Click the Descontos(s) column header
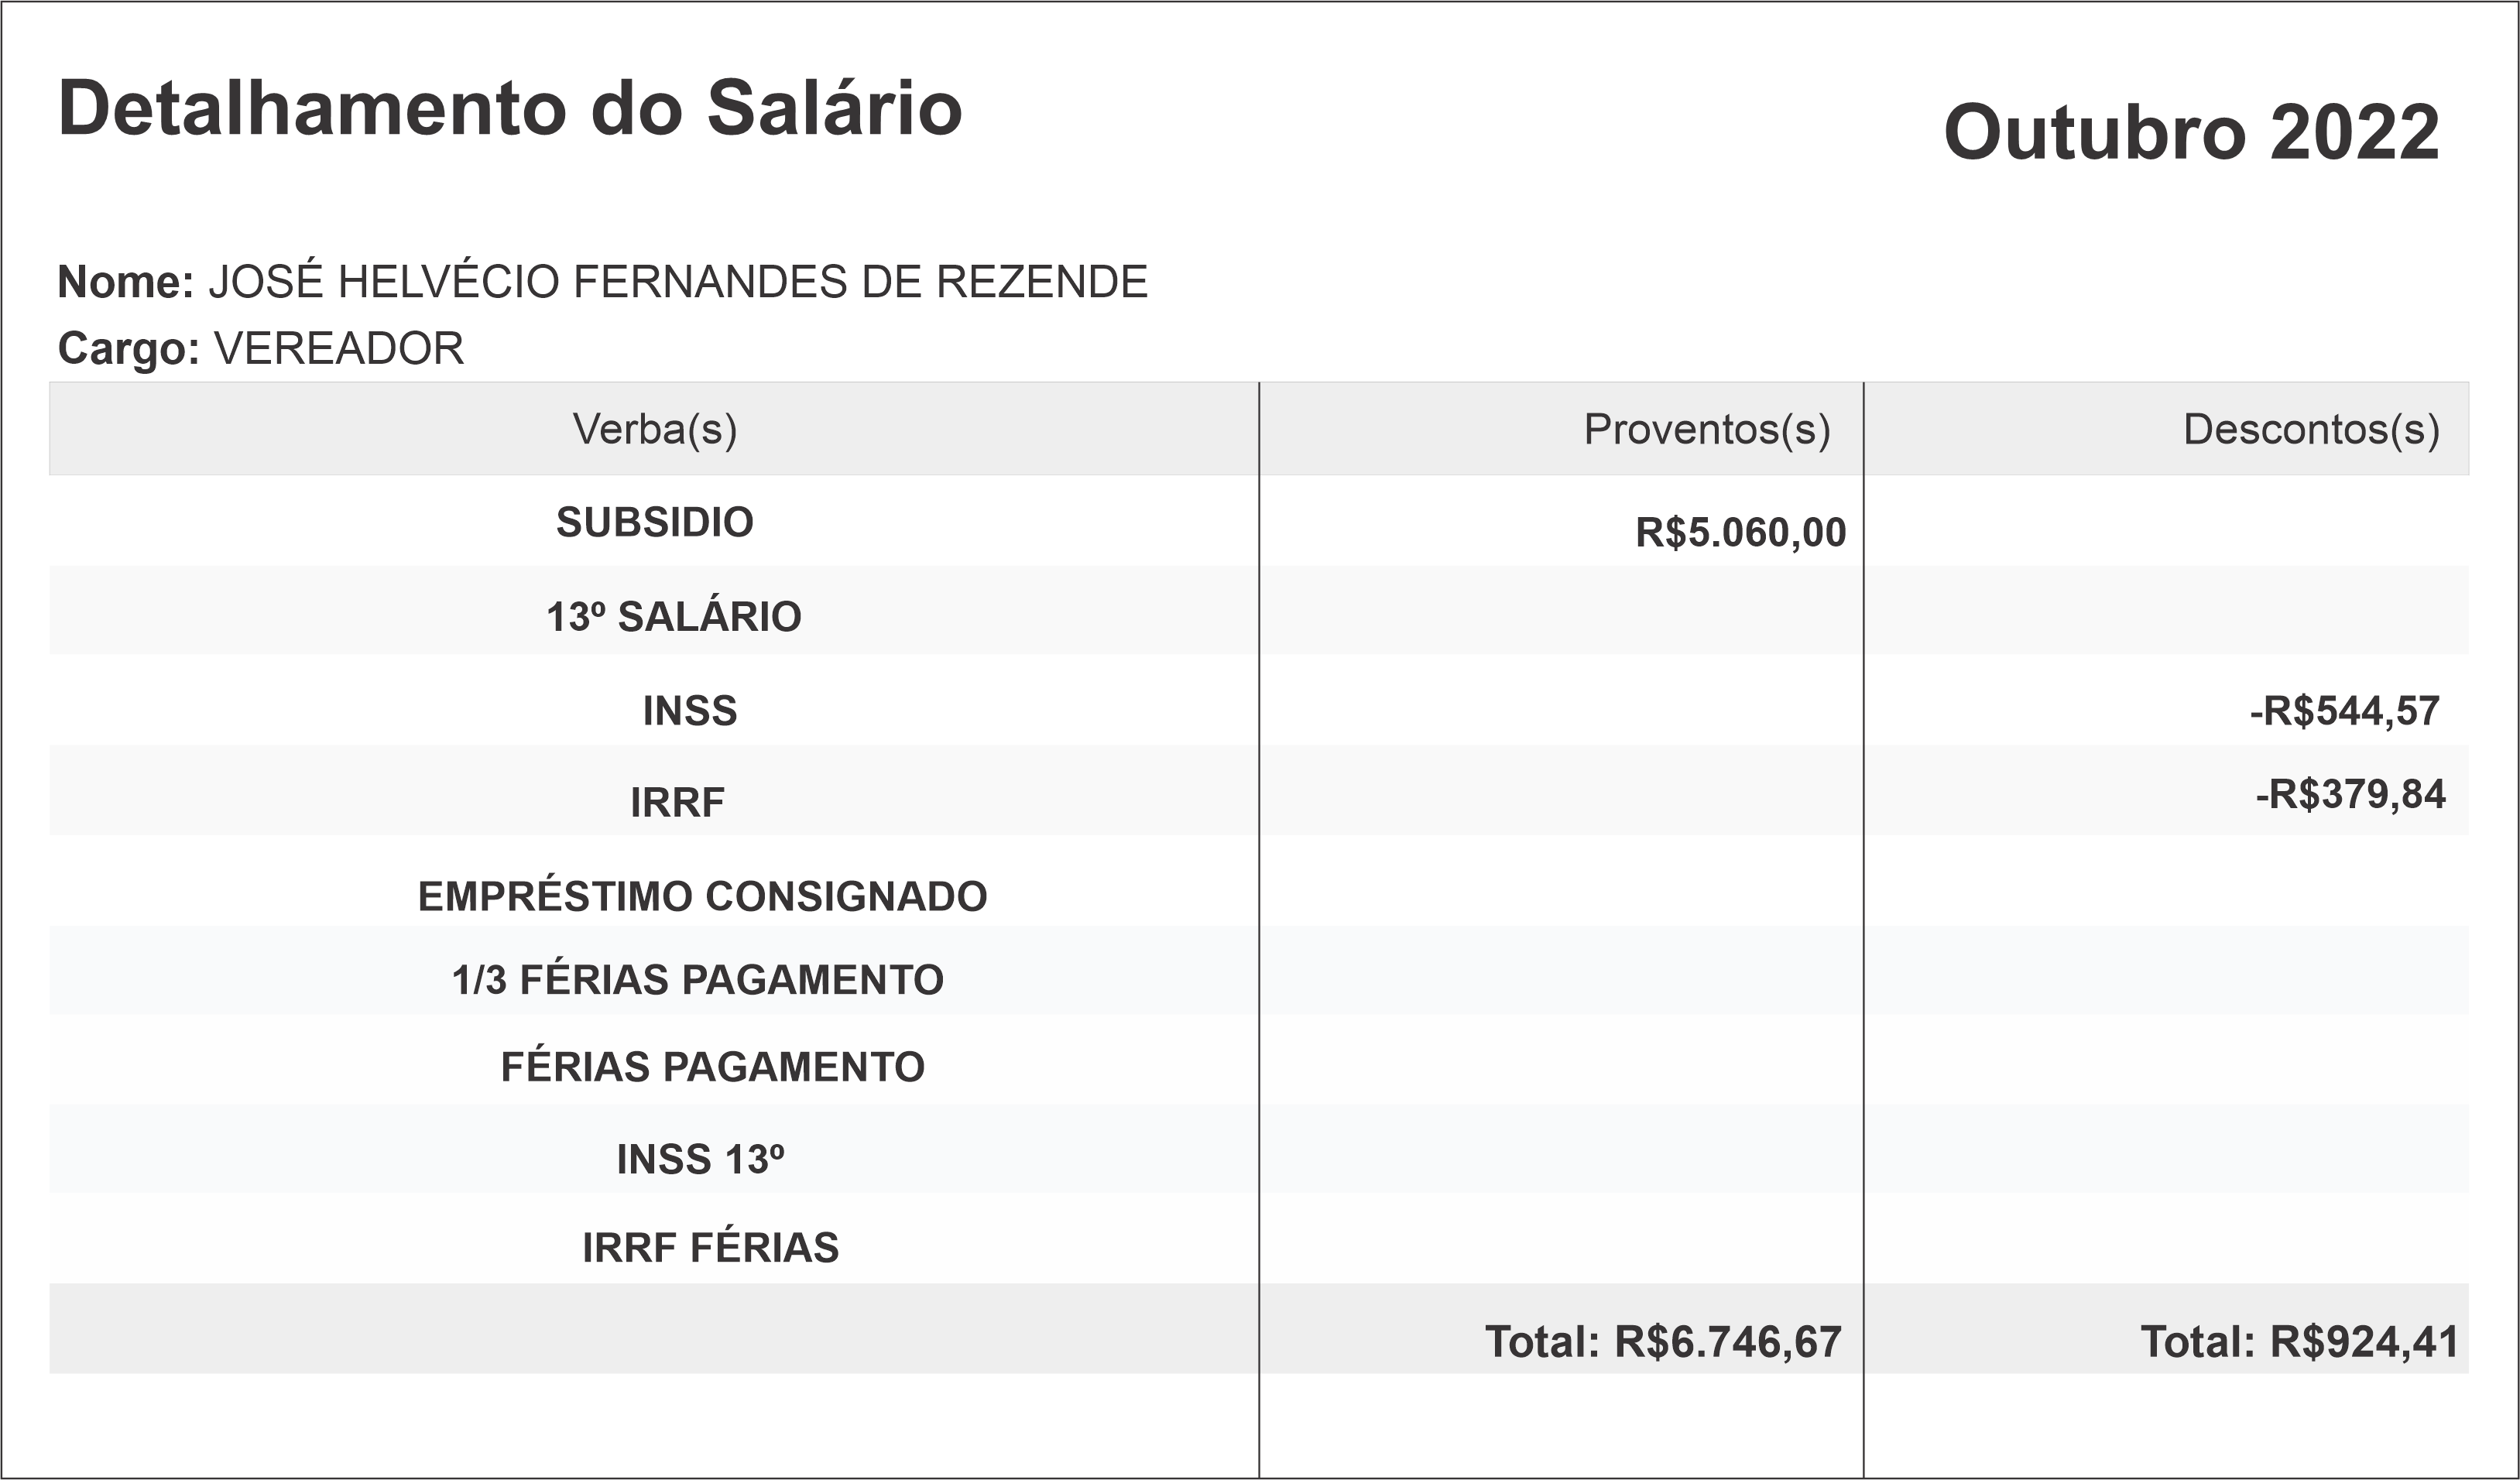Screen dimensions: 2520x1480 (2311, 429)
